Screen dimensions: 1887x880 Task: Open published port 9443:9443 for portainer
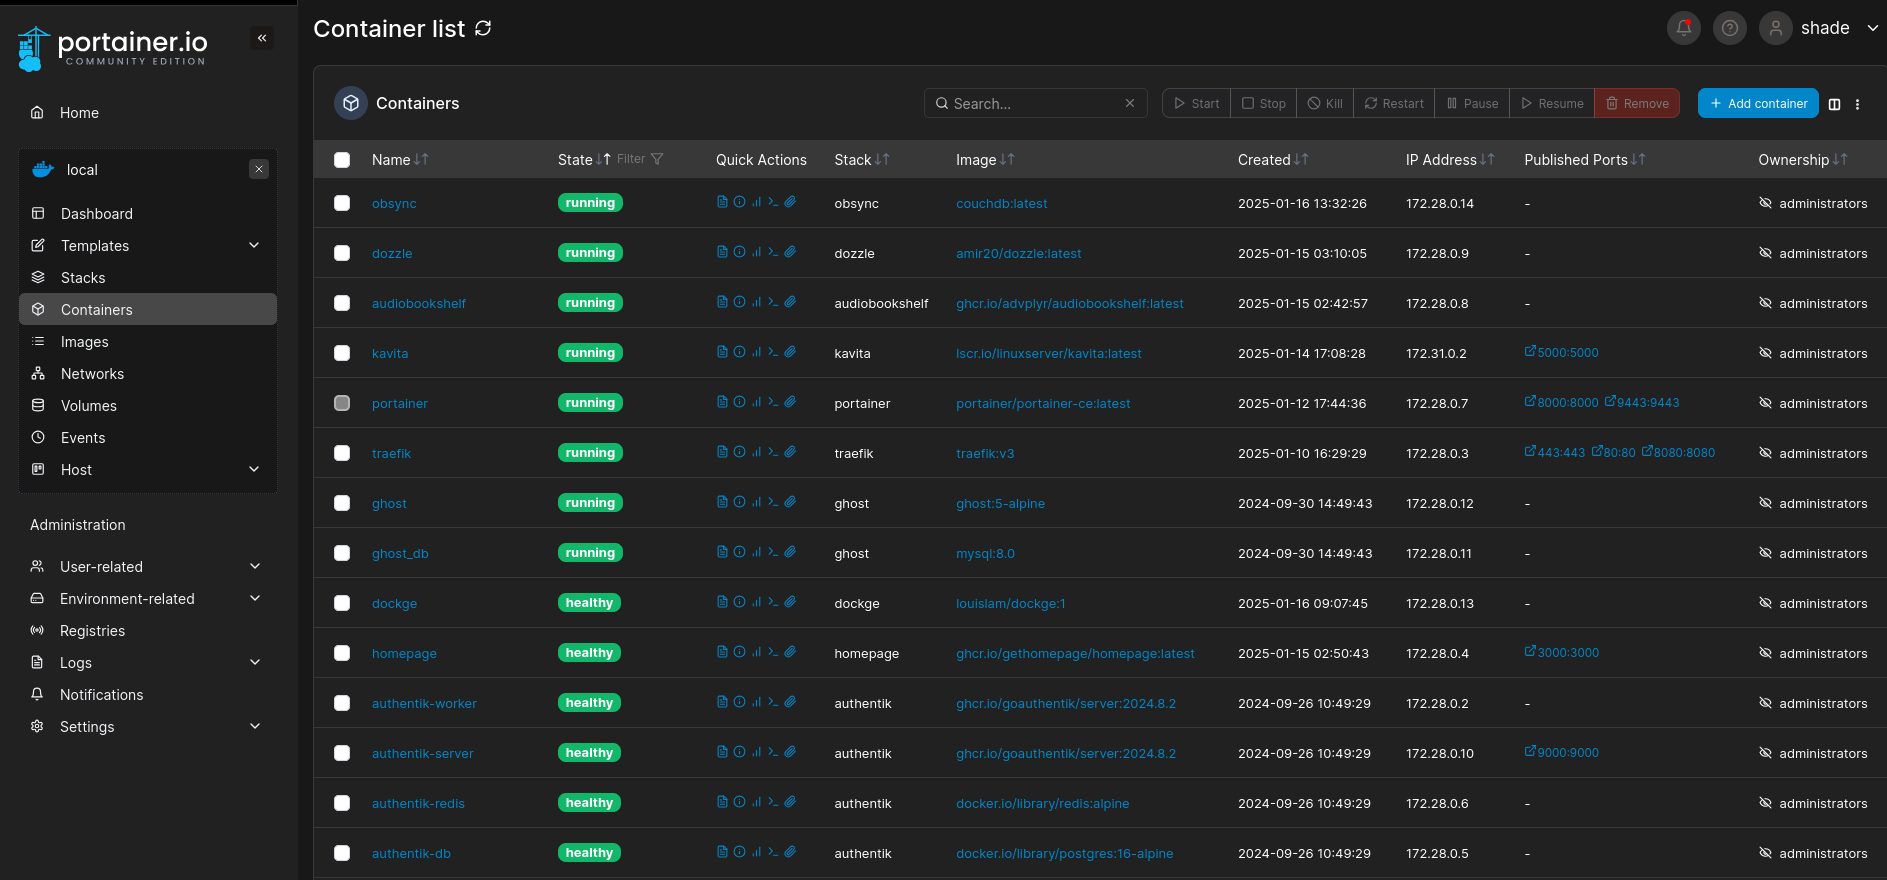pyautogui.click(x=1642, y=402)
